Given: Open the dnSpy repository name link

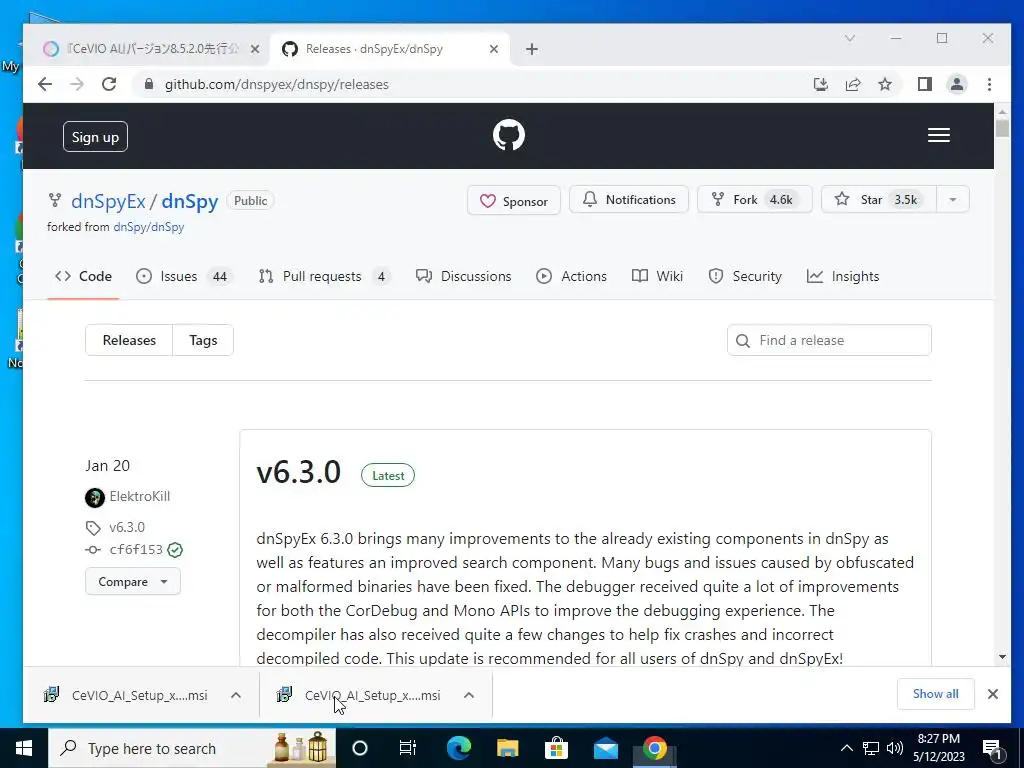Looking at the screenshot, I should point(189,201).
